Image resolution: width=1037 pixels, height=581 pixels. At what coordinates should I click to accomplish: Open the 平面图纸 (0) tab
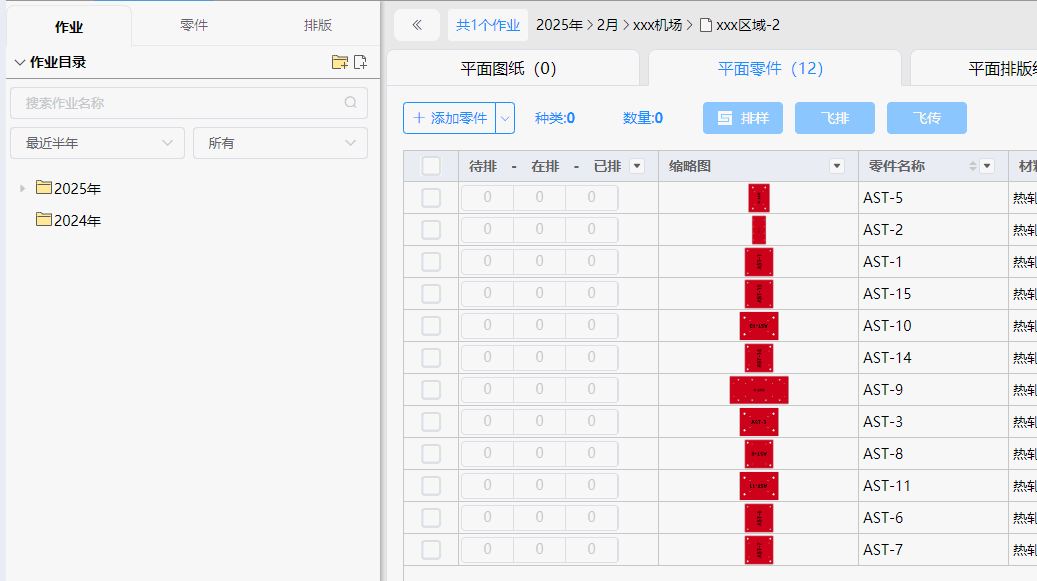[x=508, y=69]
